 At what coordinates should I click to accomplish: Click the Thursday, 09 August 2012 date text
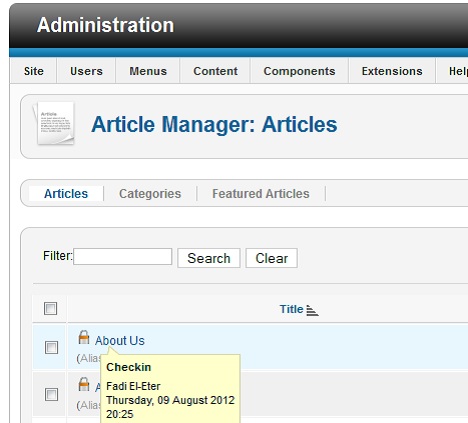[x=170, y=400]
